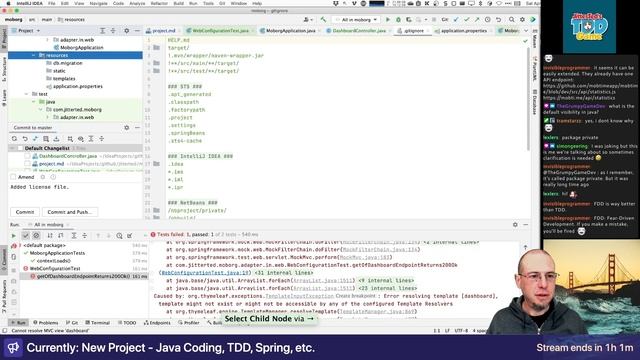Collapse all nodes in Project panel header

tap(113, 31)
